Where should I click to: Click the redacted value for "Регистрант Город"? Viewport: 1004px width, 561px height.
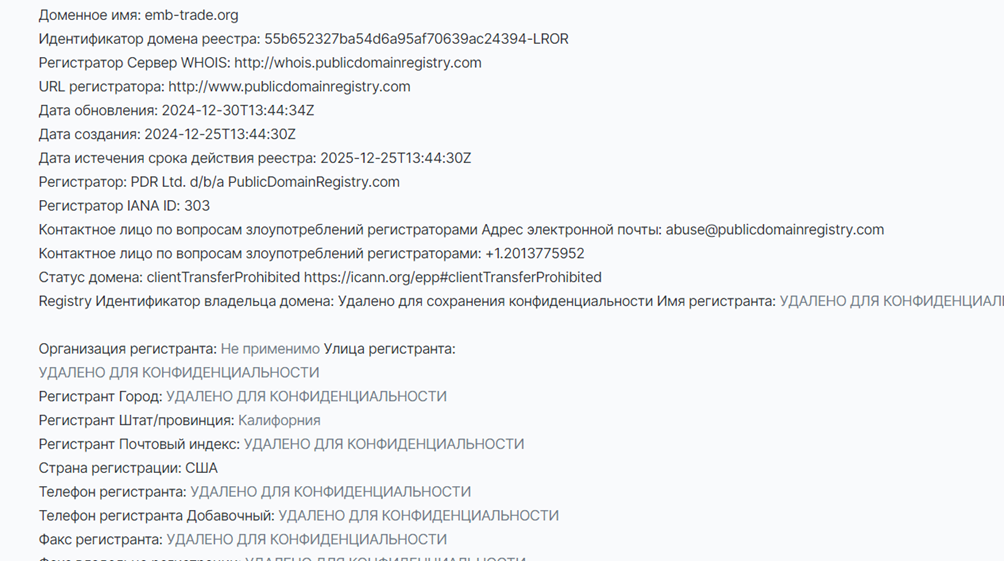pos(306,397)
